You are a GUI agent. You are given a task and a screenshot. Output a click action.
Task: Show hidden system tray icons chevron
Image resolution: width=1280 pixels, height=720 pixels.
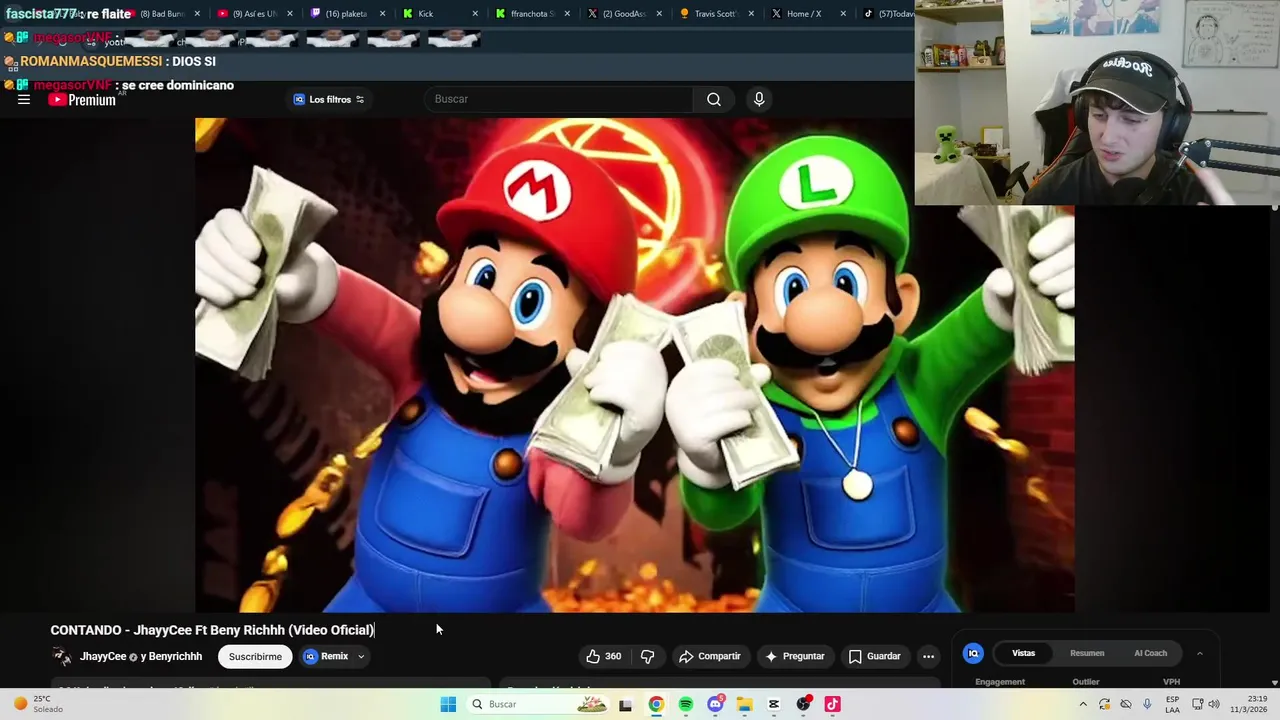pos(1082,704)
